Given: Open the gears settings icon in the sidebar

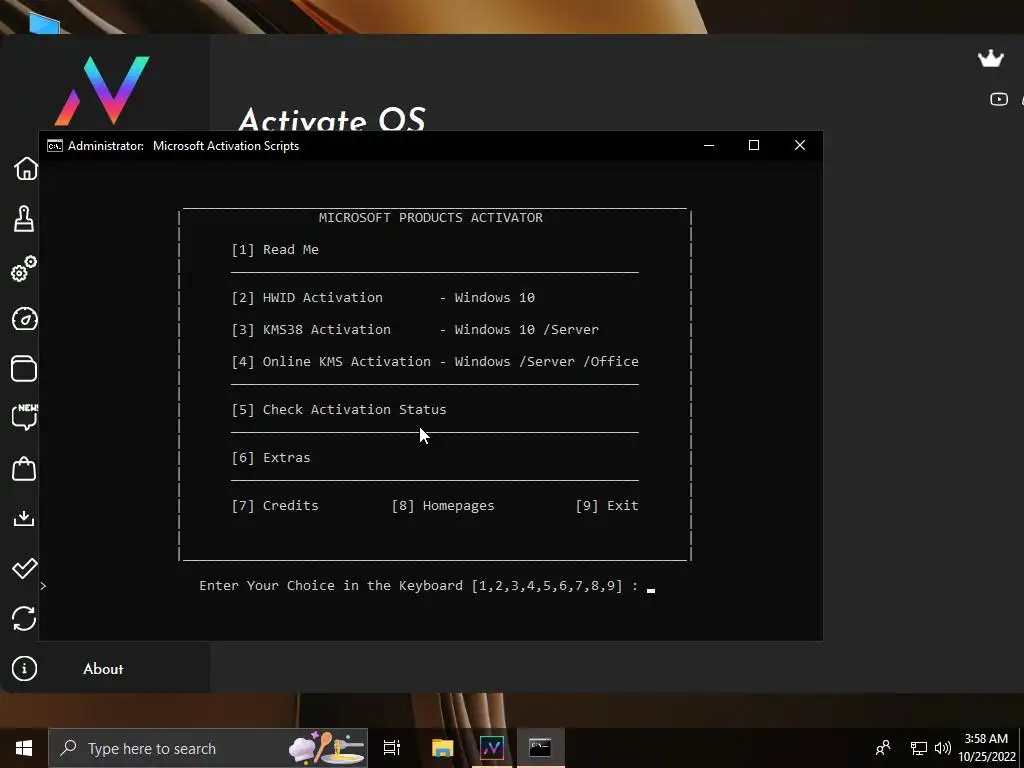Looking at the screenshot, I should (x=24, y=268).
